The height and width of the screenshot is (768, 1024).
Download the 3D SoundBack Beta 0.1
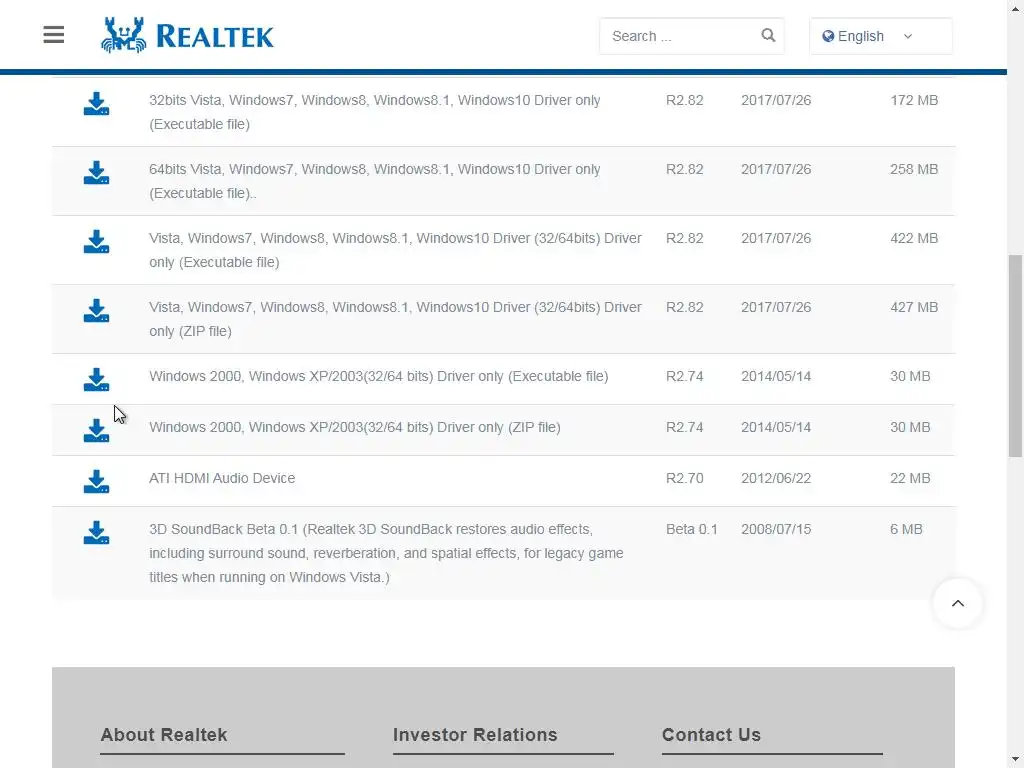point(96,533)
